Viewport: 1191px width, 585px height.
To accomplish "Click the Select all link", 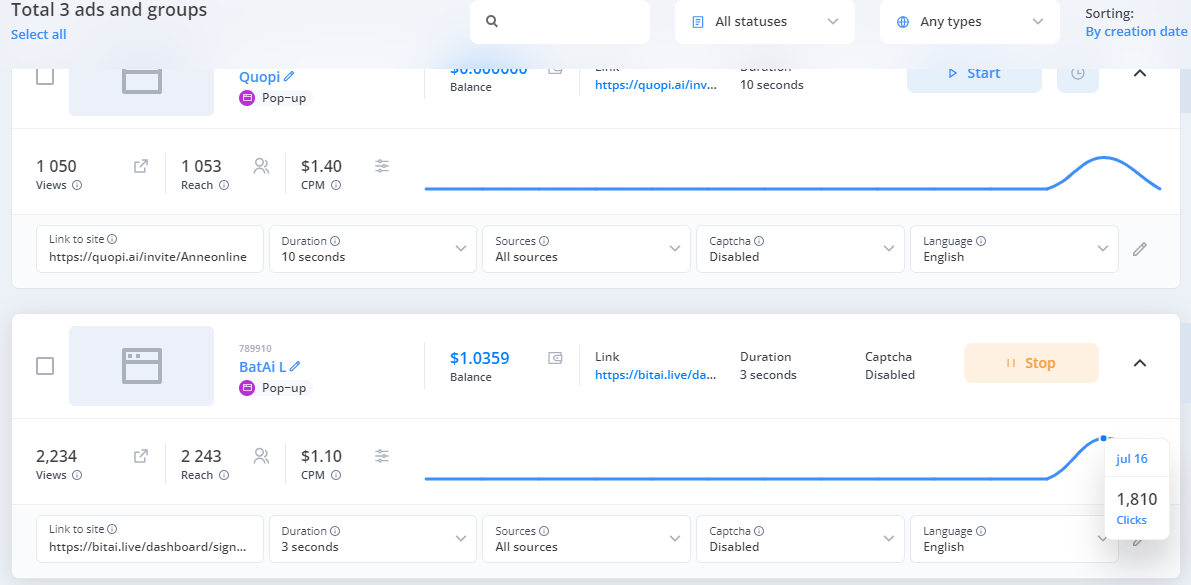I will click(x=39, y=35).
